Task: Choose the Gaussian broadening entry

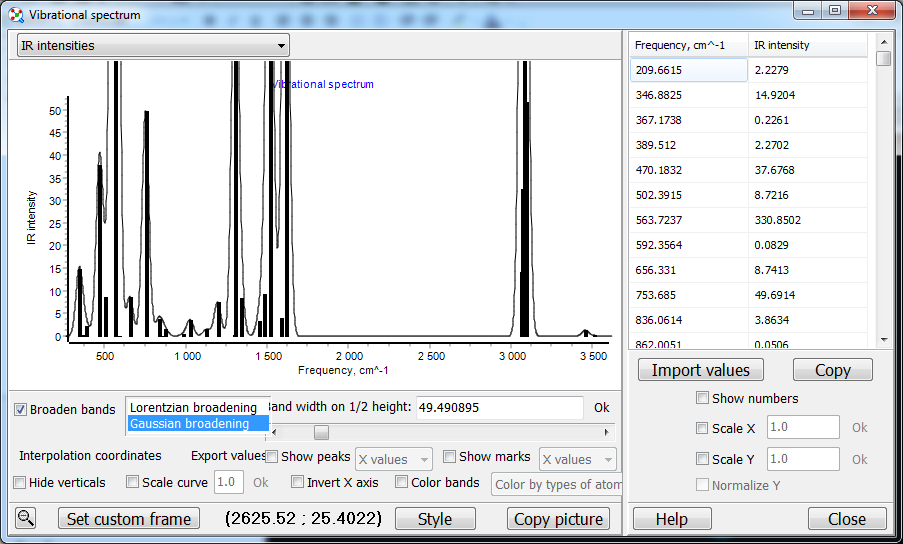Action: 190,424
